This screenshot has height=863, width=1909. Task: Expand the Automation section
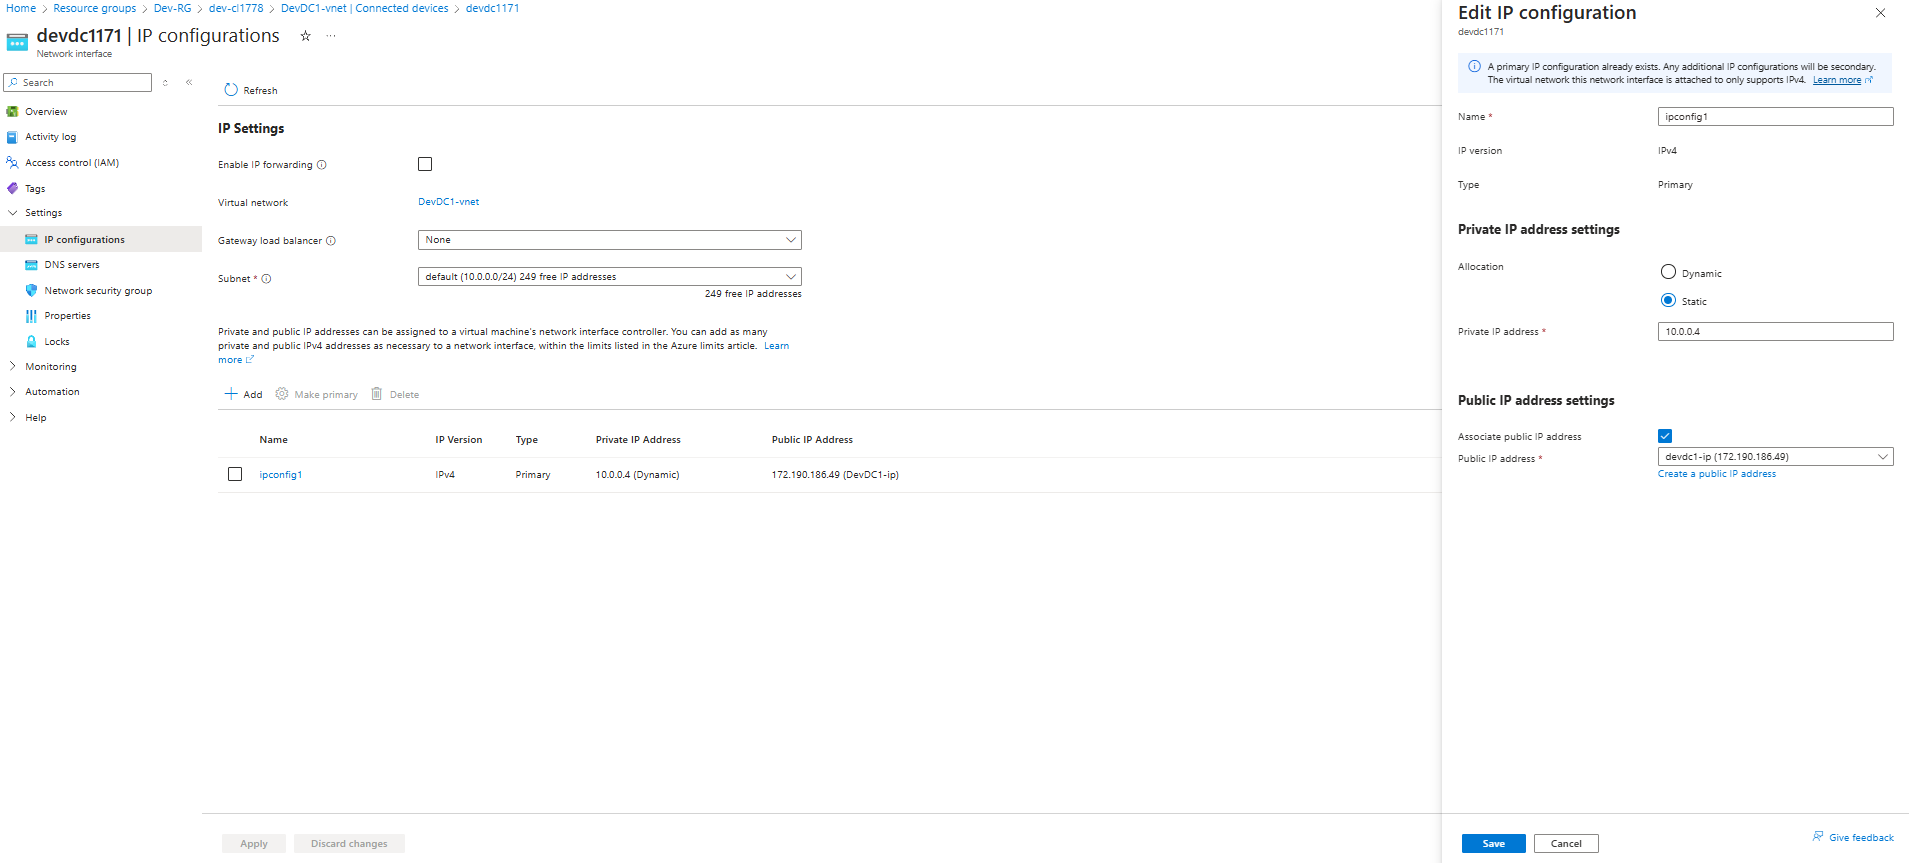click(13, 392)
